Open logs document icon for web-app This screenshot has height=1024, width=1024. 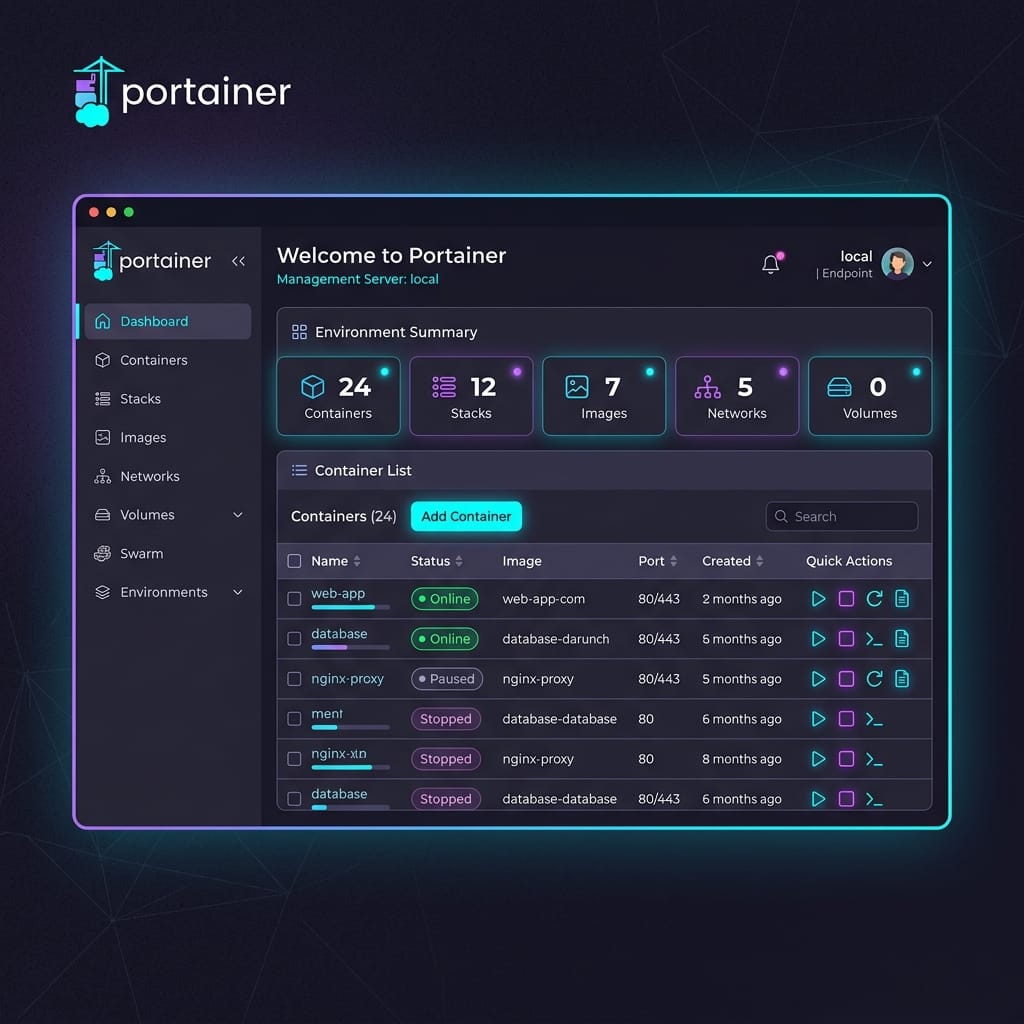(x=902, y=599)
